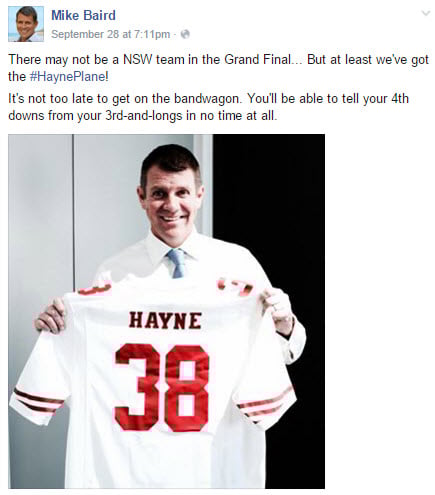Screen dimensions: 435x495
Task: Open the Hayne 38 jersey photo
Action: click(x=166, y=311)
